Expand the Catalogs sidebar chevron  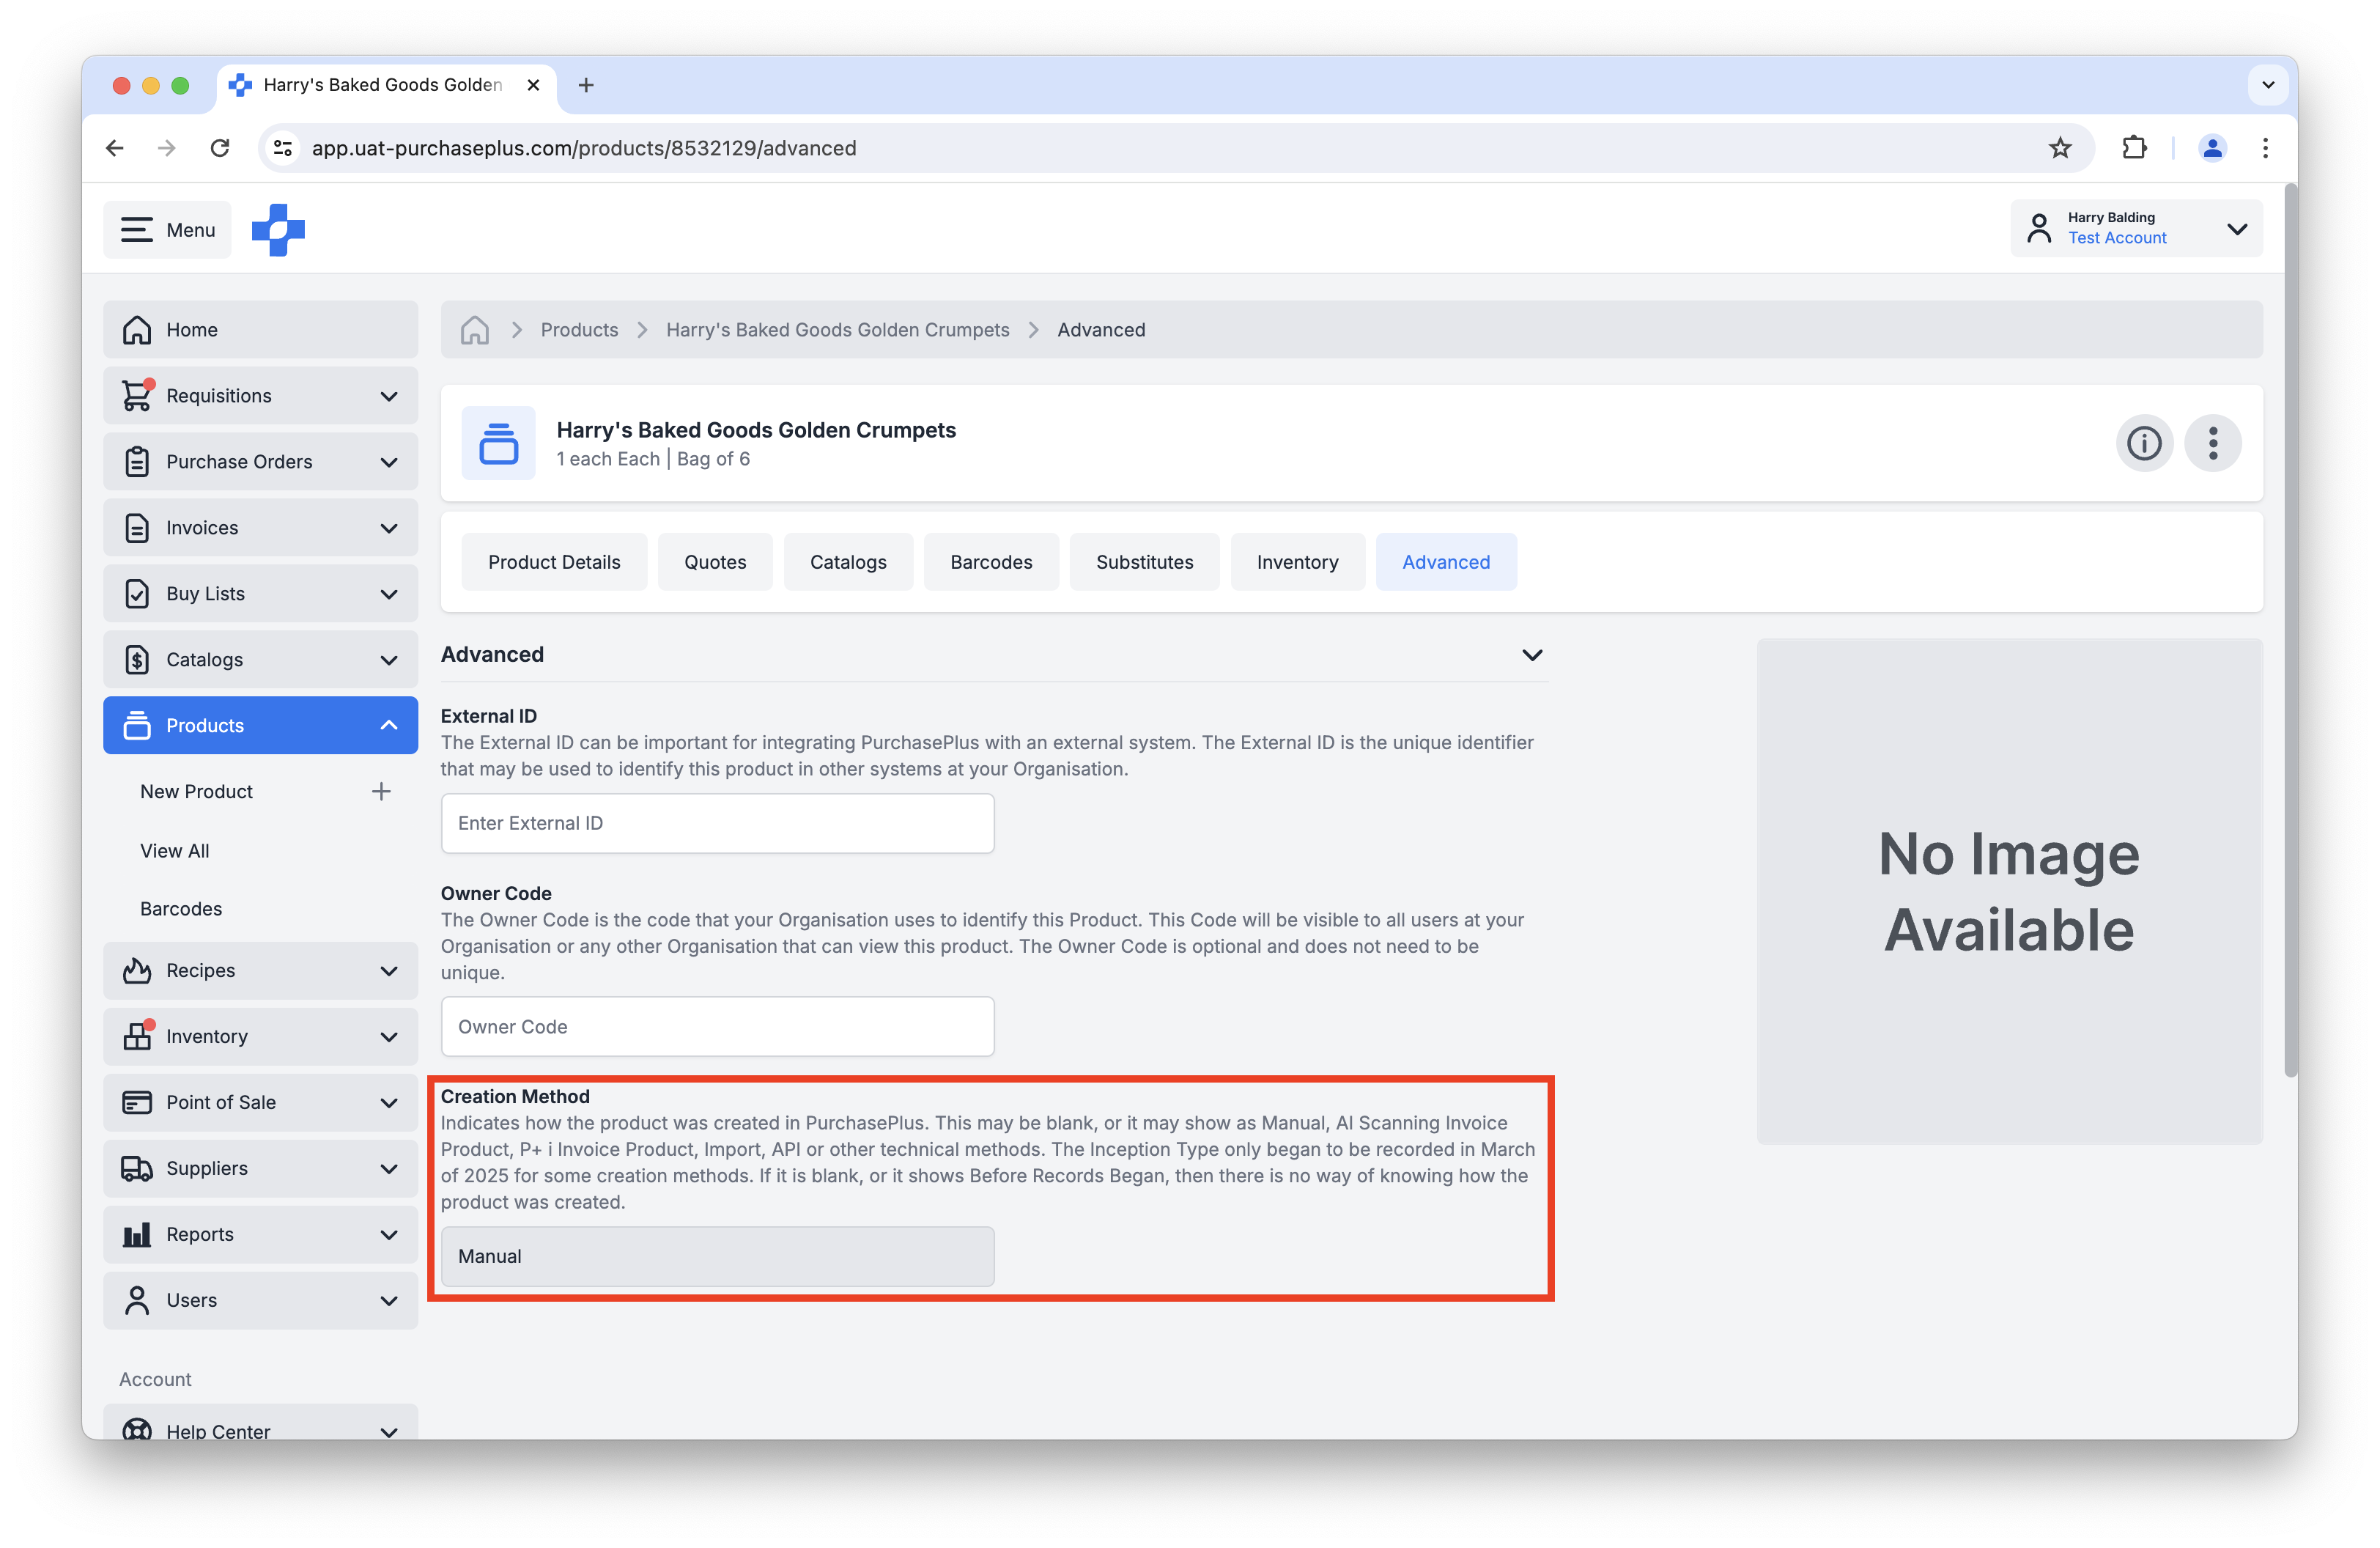coord(389,660)
